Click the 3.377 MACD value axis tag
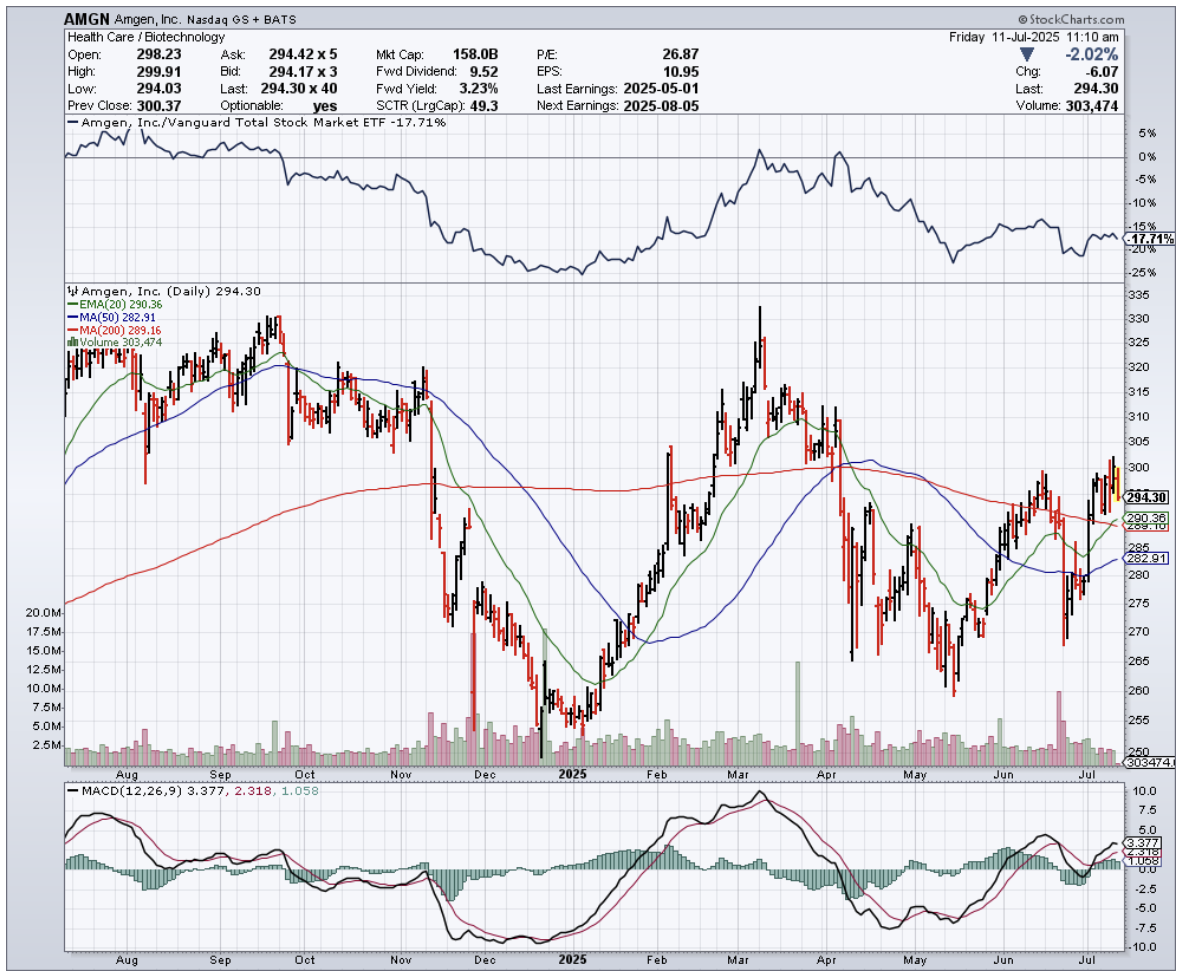This screenshot has height=976, width=1180. tap(1141, 842)
